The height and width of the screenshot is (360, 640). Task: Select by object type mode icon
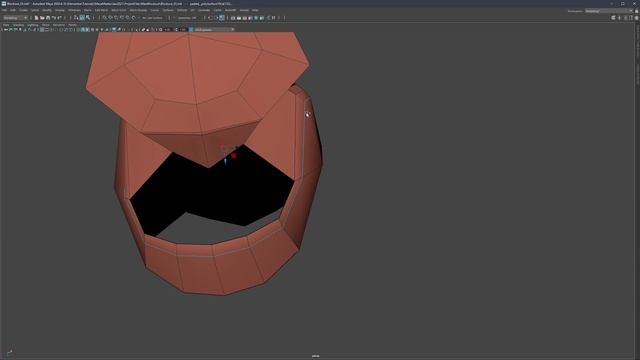coord(82,18)
